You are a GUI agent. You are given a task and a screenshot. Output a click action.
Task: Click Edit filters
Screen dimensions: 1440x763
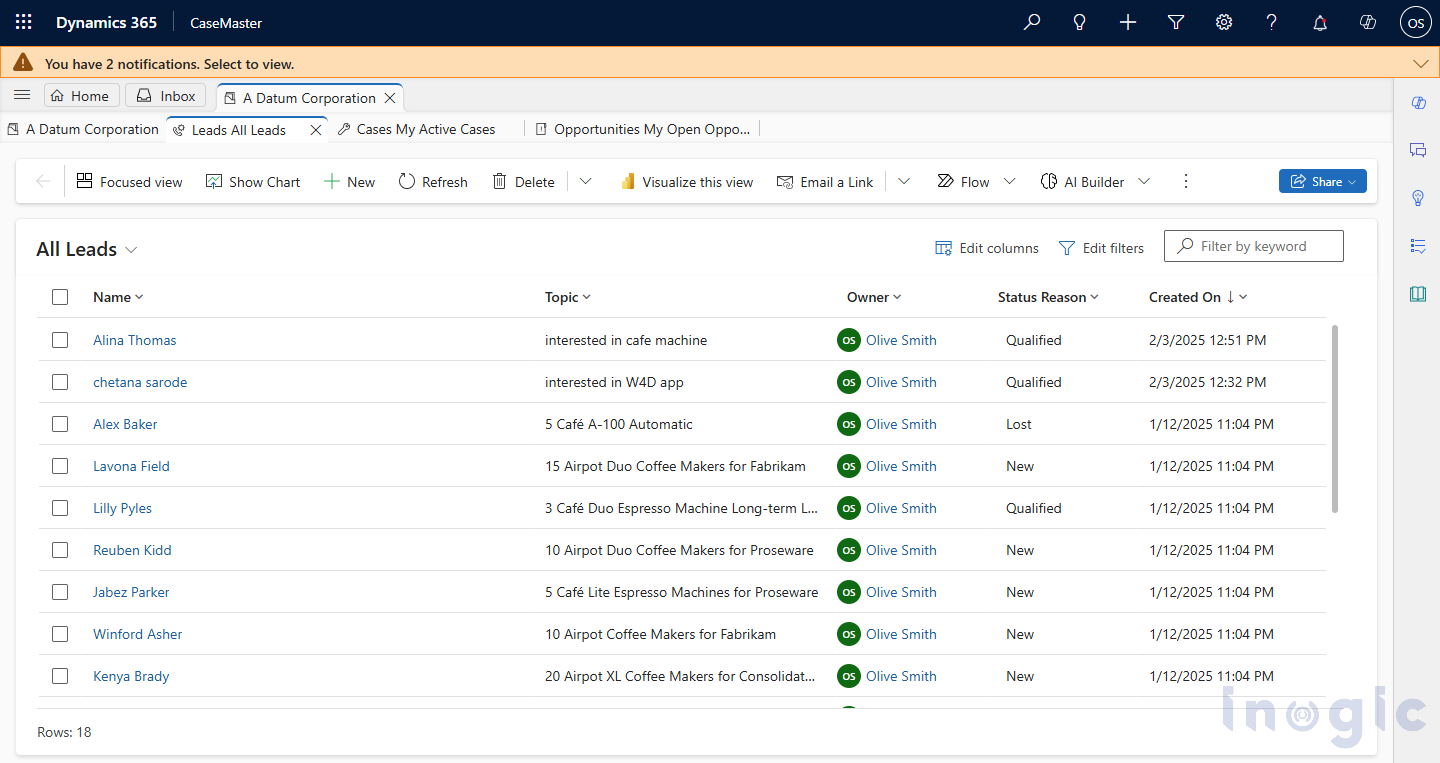pyautogui.click(x=1101, y=248)
